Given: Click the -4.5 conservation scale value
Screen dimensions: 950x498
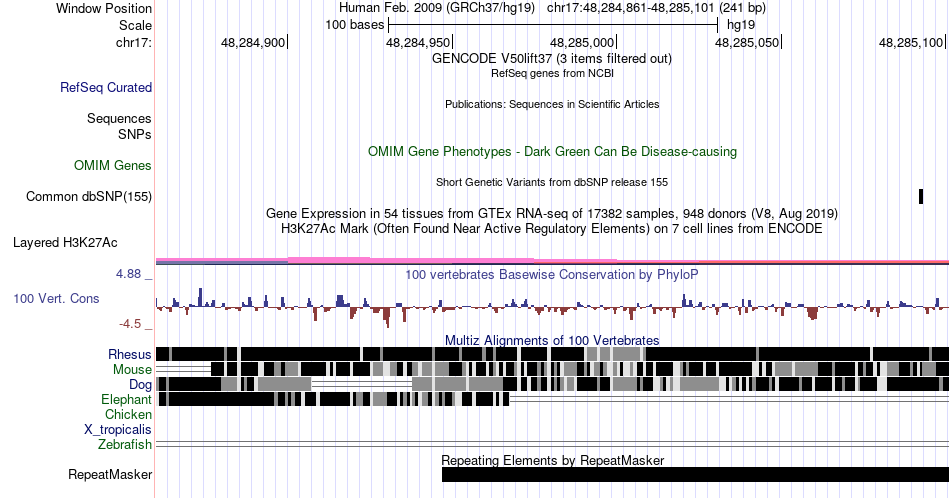Looking at the screenshot, I should [x=130, y=324].
